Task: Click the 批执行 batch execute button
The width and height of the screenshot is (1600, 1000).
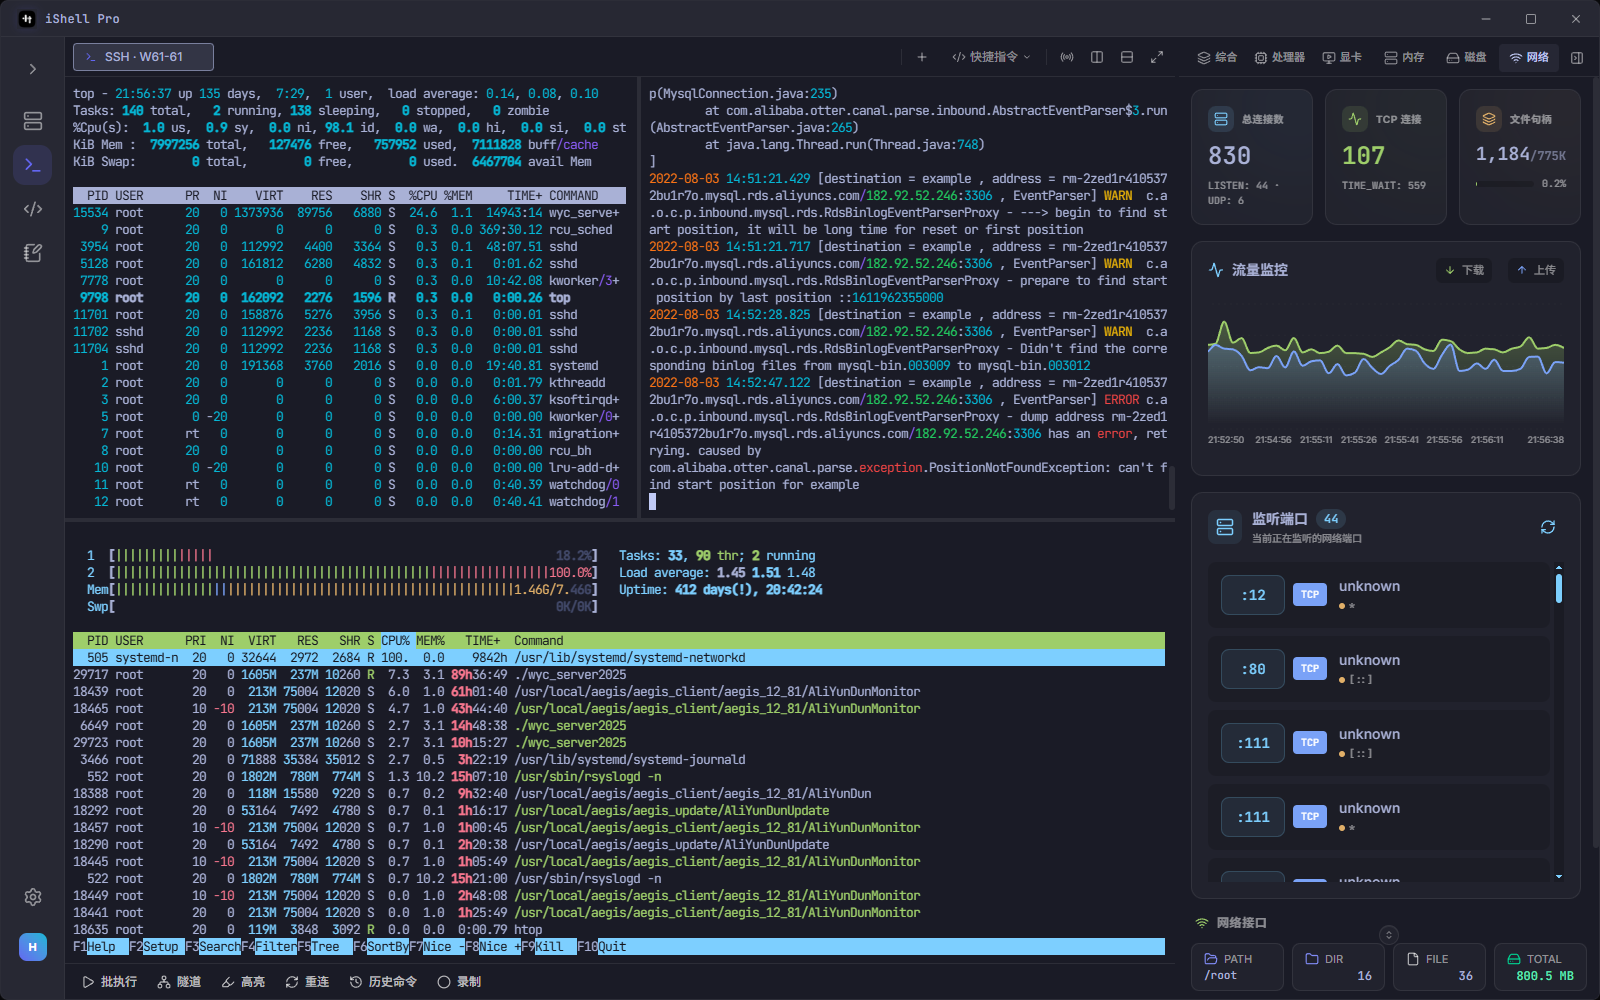Action: pos(109,982)
